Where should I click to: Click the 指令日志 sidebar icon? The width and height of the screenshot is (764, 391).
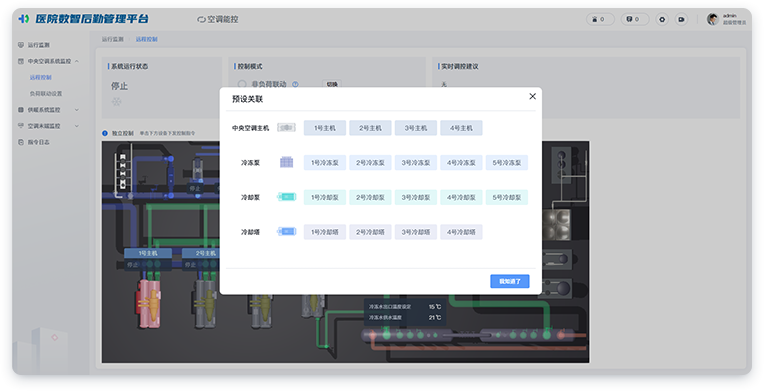(20, 142)
